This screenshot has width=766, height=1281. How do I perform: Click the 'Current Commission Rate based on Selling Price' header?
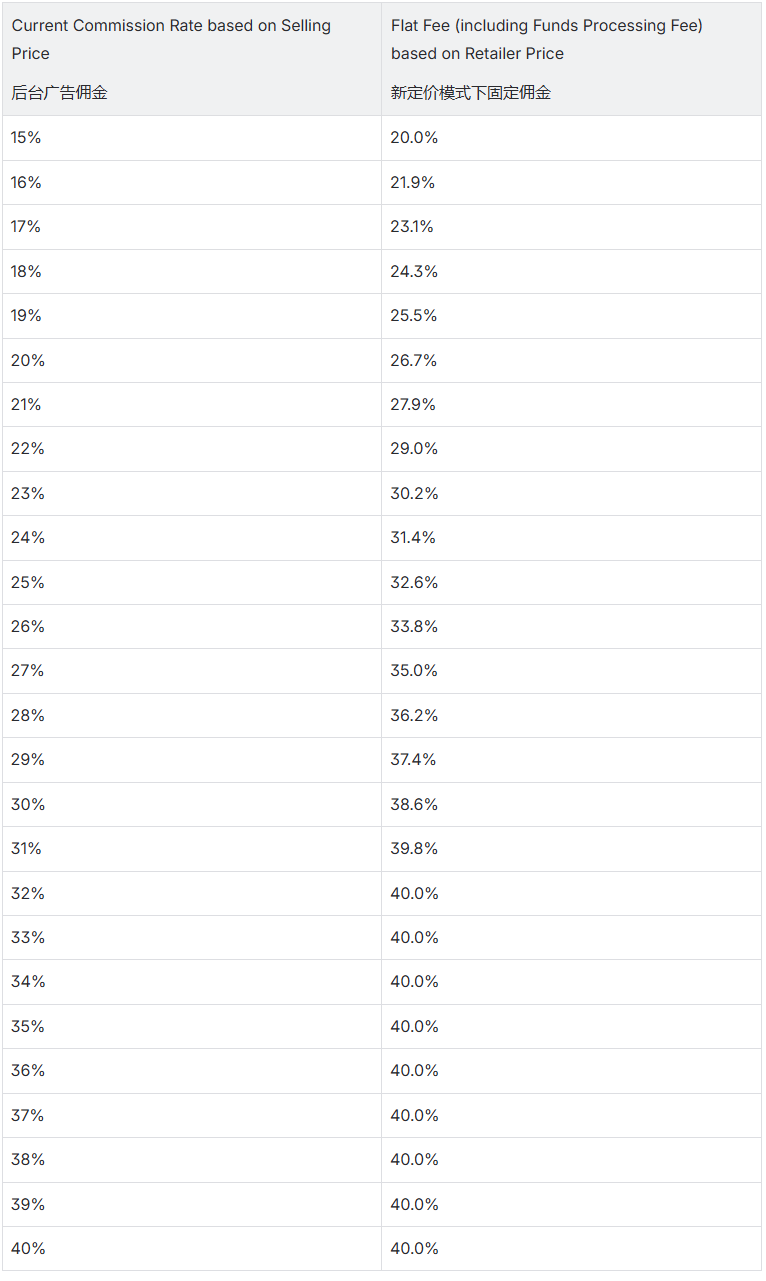[x=171, y=39]
